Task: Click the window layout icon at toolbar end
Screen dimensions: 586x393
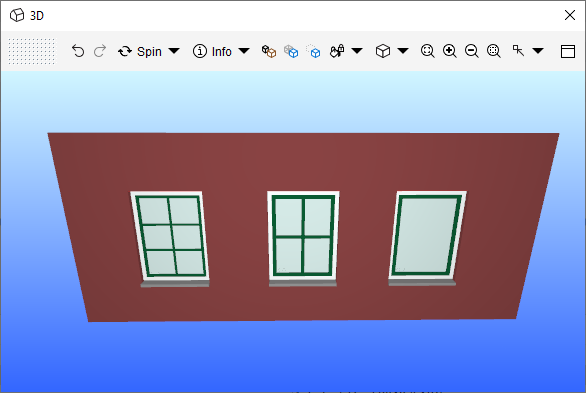Action: pos(568,51)
